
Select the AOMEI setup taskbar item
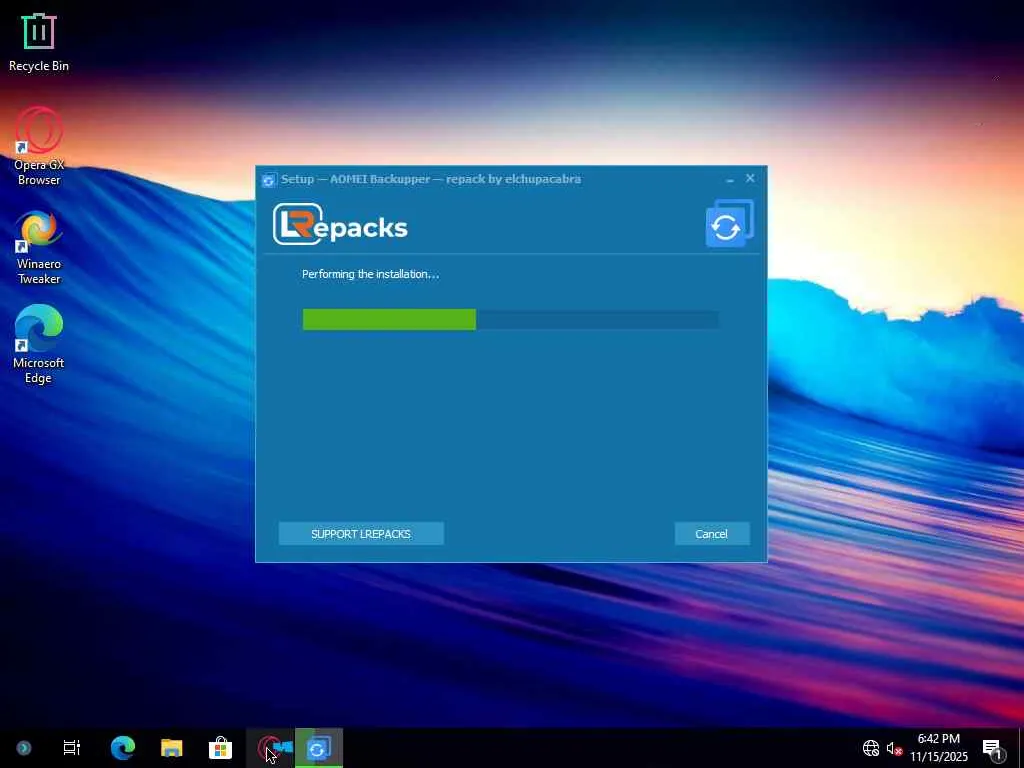point(319,748)
